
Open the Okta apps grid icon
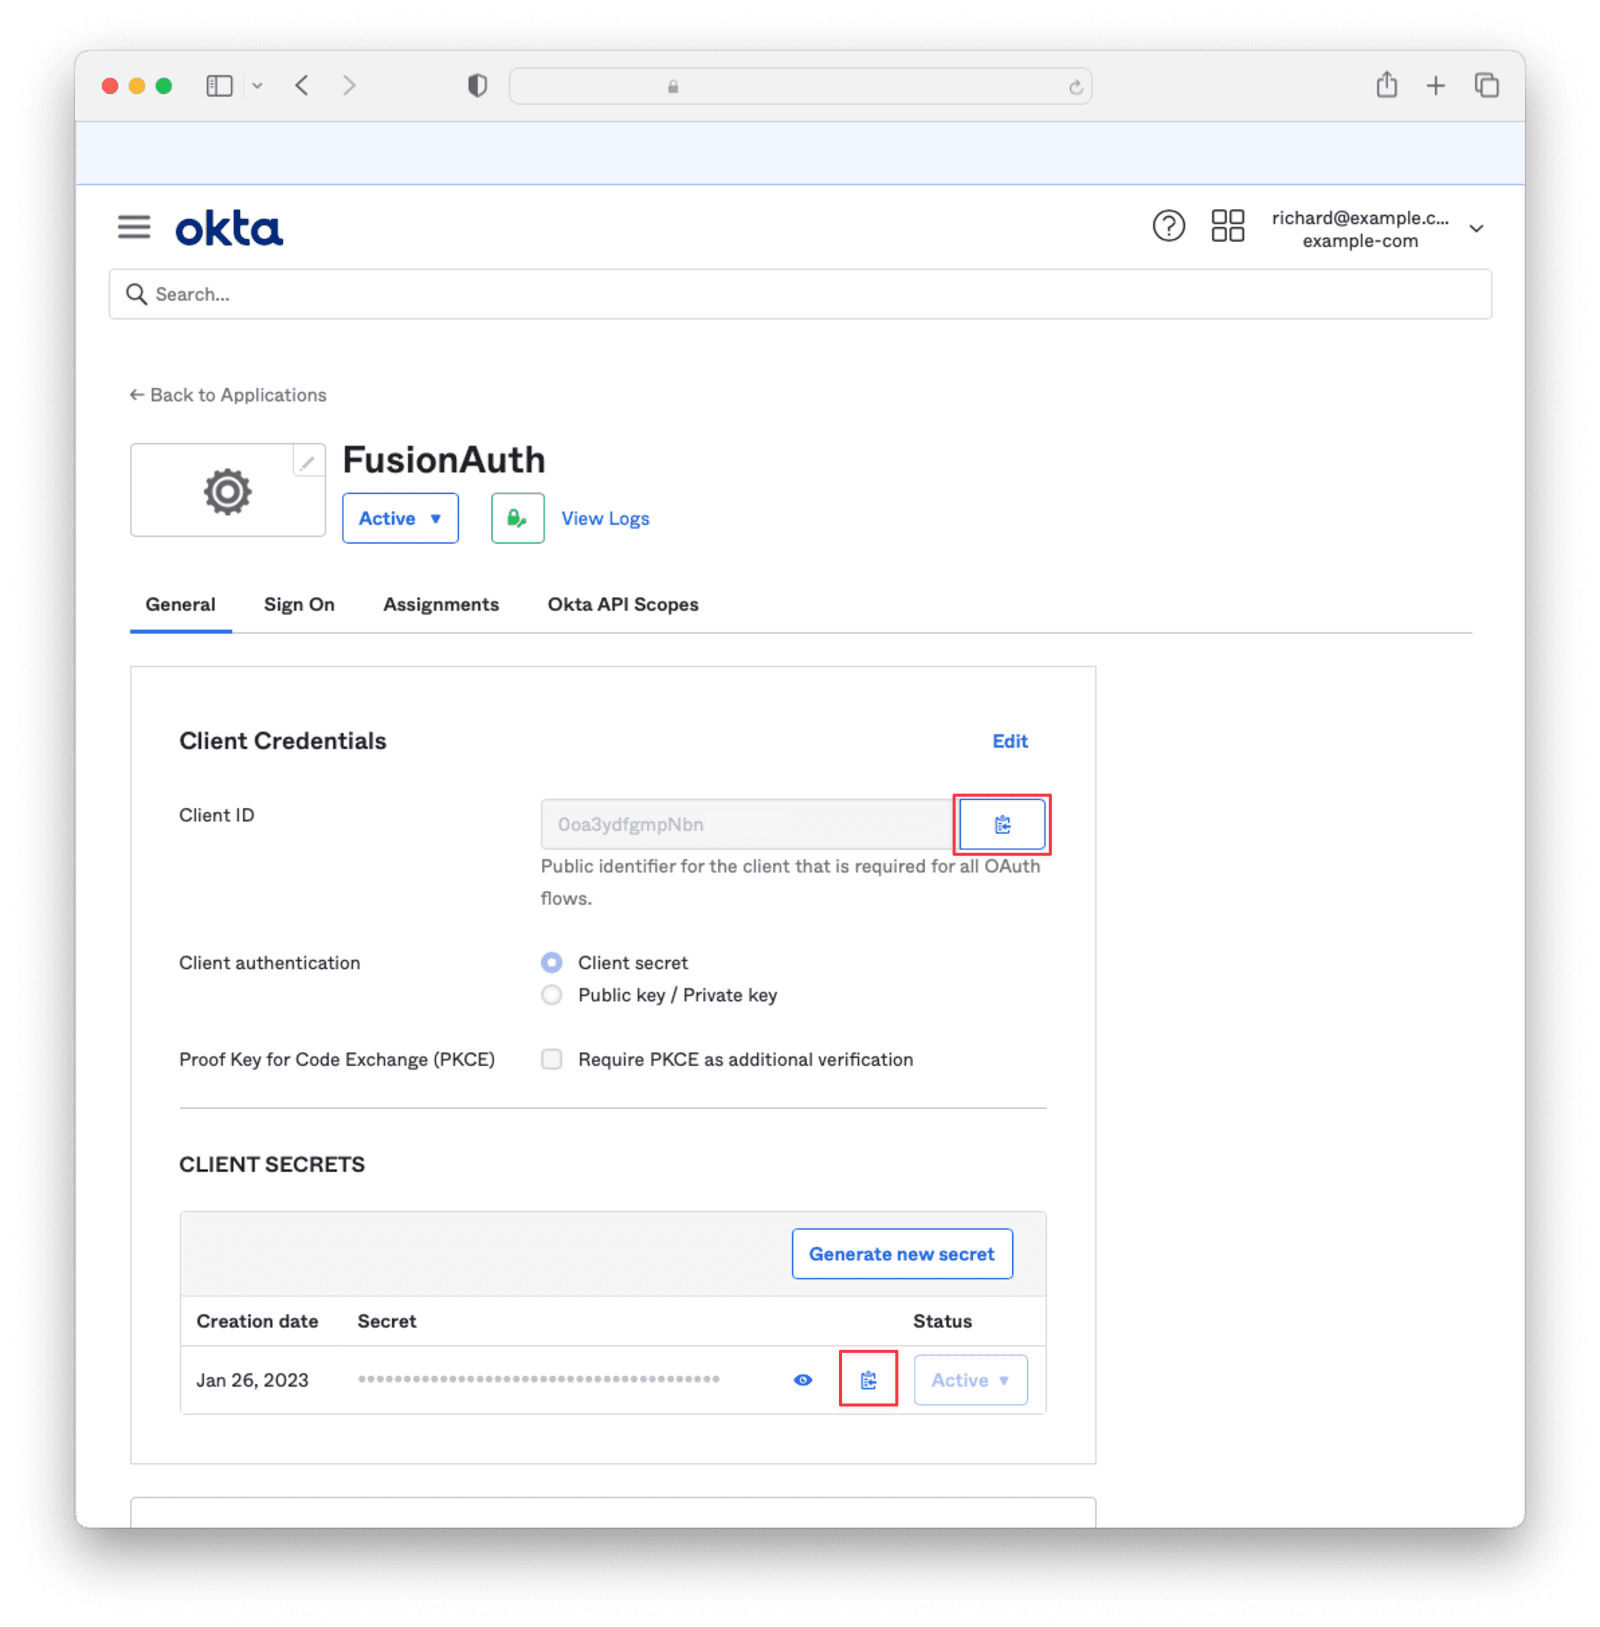pos(1227,226)
